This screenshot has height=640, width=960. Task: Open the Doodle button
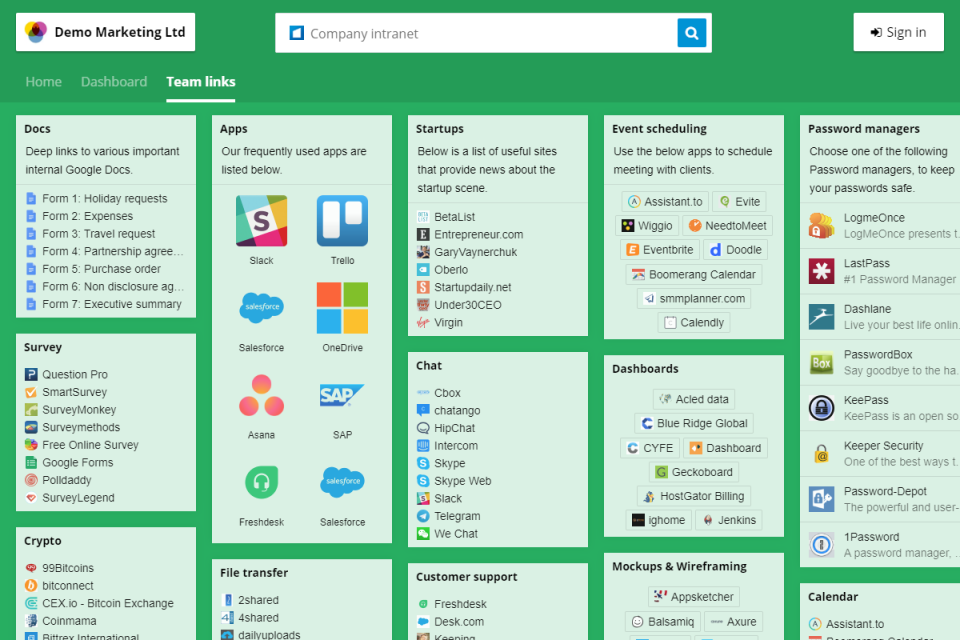[x=735, y=250]
